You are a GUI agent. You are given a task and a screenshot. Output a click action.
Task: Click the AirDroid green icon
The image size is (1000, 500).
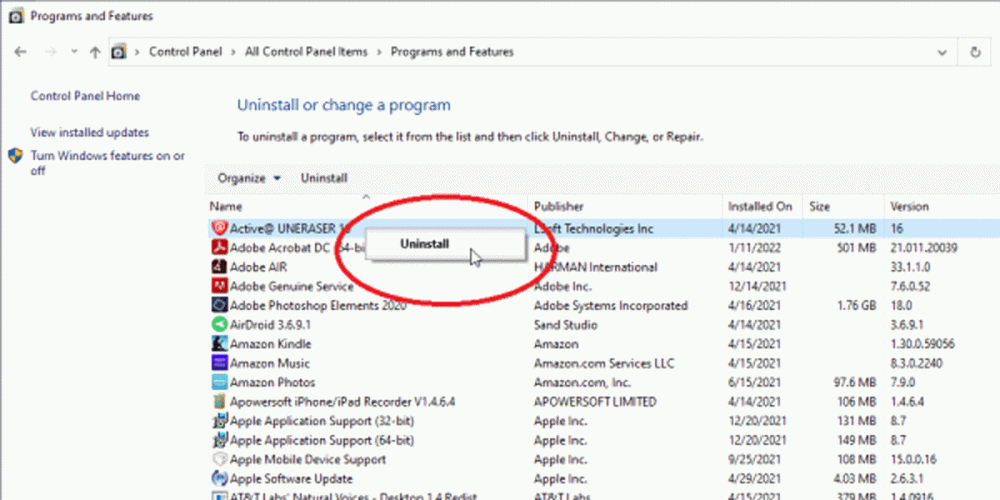click(x=220, y=325)
